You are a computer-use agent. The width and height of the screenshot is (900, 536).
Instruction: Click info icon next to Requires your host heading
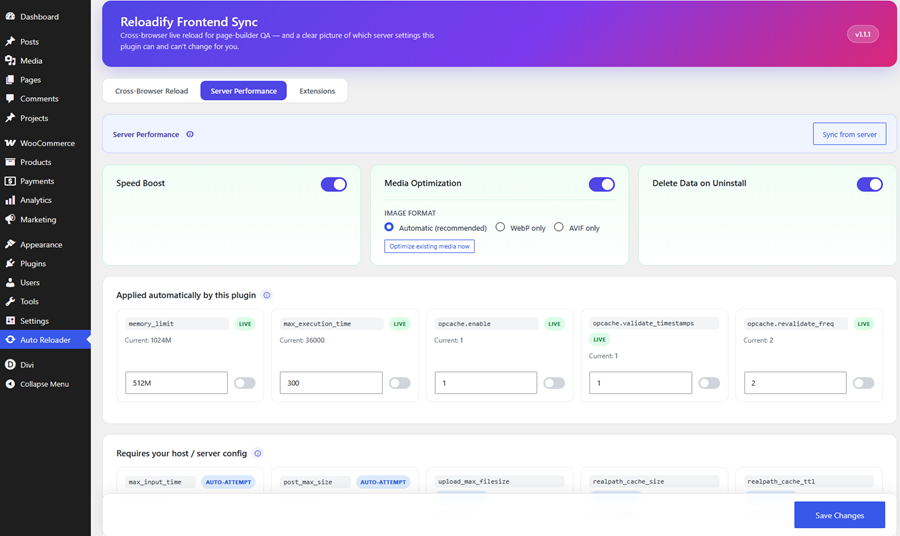coord(258,453)
